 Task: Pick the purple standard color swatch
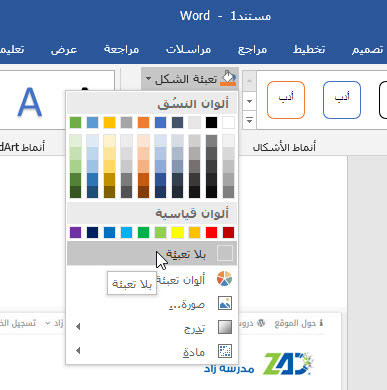76,232
